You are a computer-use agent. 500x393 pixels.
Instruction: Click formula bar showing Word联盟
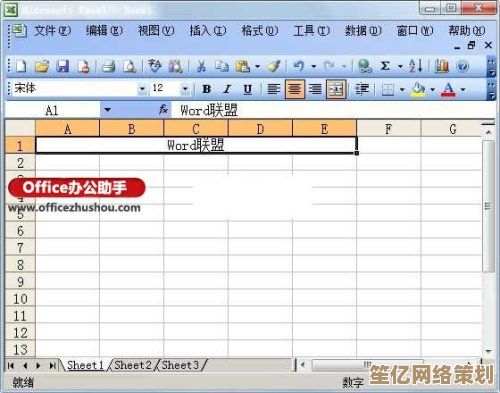pos(333,110)
